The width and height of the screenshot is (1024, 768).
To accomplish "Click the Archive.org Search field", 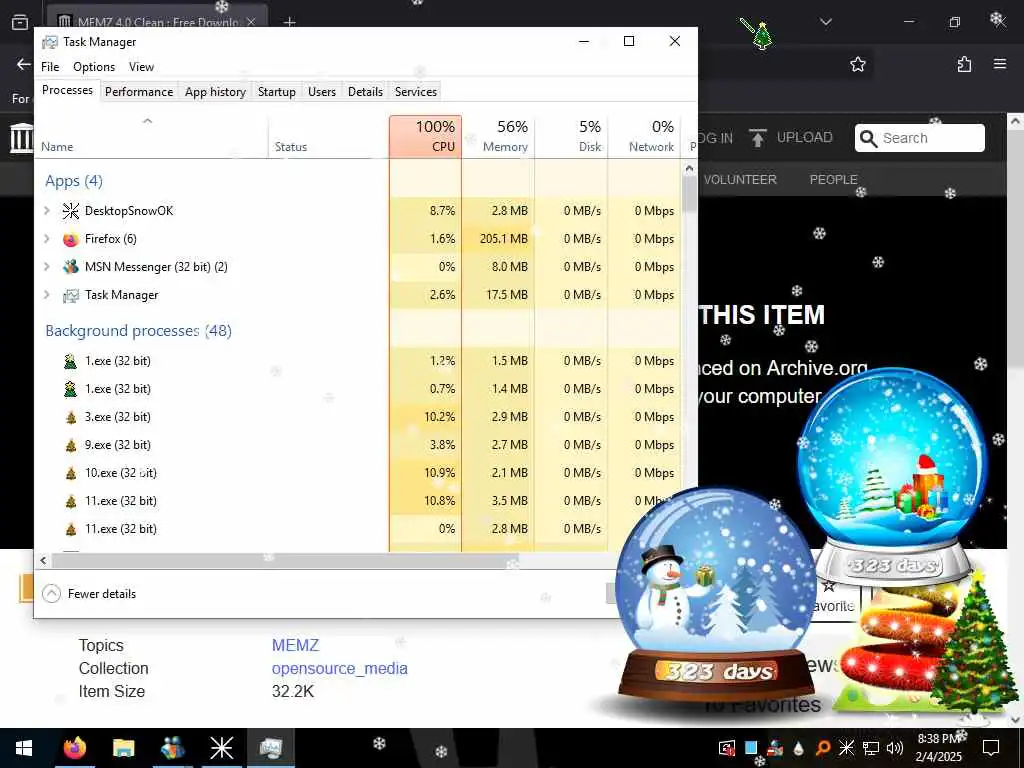I will click(920, 138).
